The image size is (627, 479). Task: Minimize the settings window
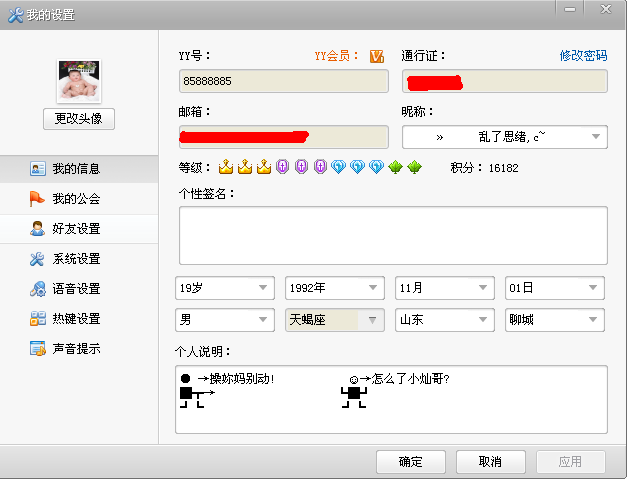pyautogui.click(x=570, y=9)
